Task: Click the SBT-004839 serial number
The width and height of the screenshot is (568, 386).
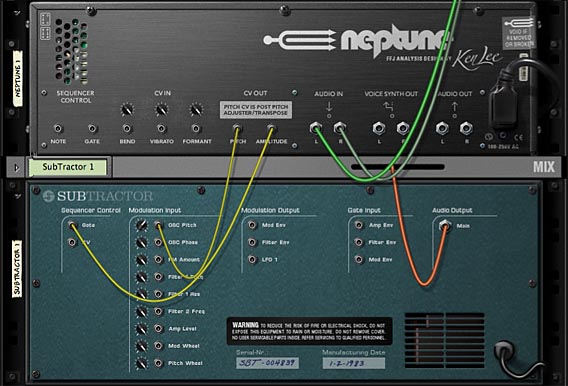Action: coord(267,363)
